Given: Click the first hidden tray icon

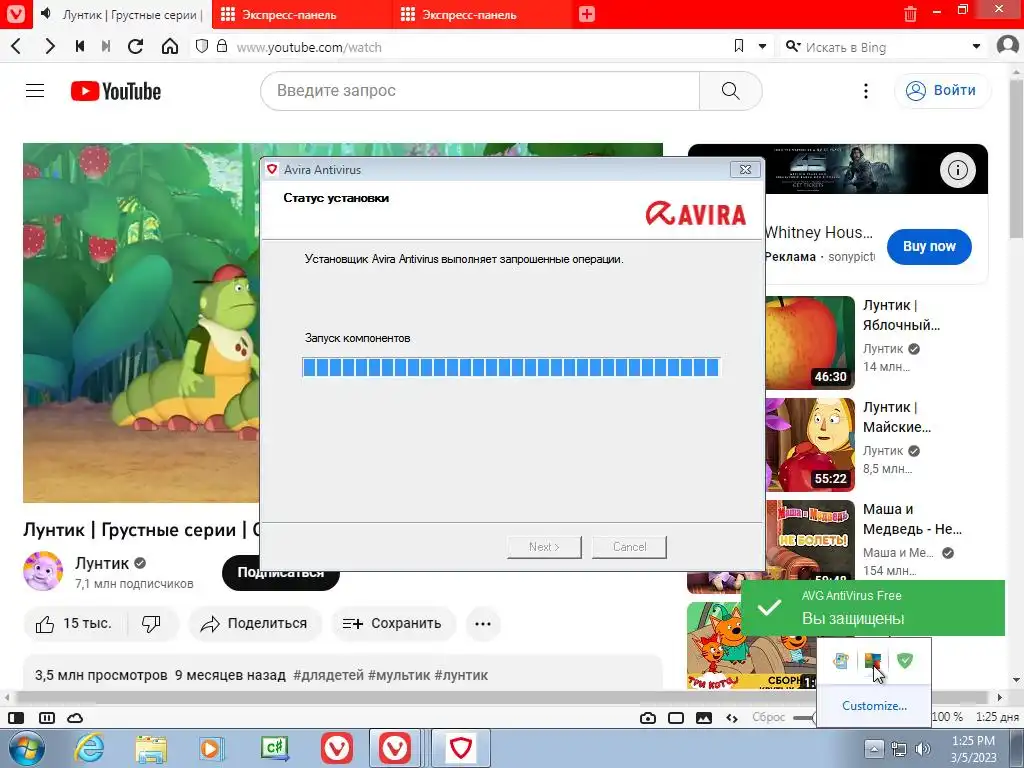Looking at the screenshot, I should pos(841,660).
